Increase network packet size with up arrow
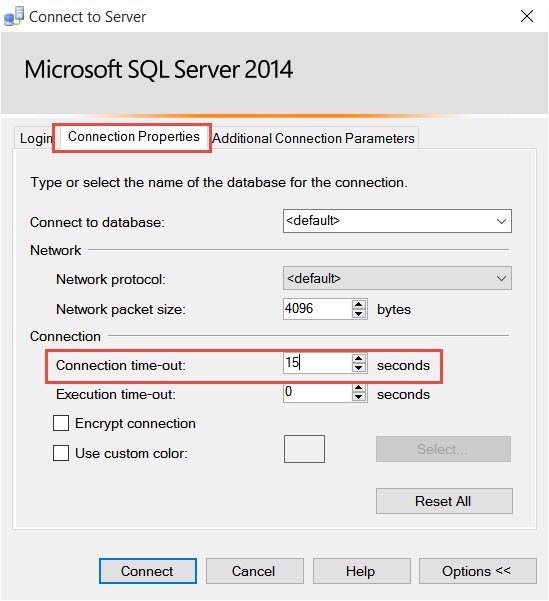Viewport: 549px width, 601px height. click(358, 305)
